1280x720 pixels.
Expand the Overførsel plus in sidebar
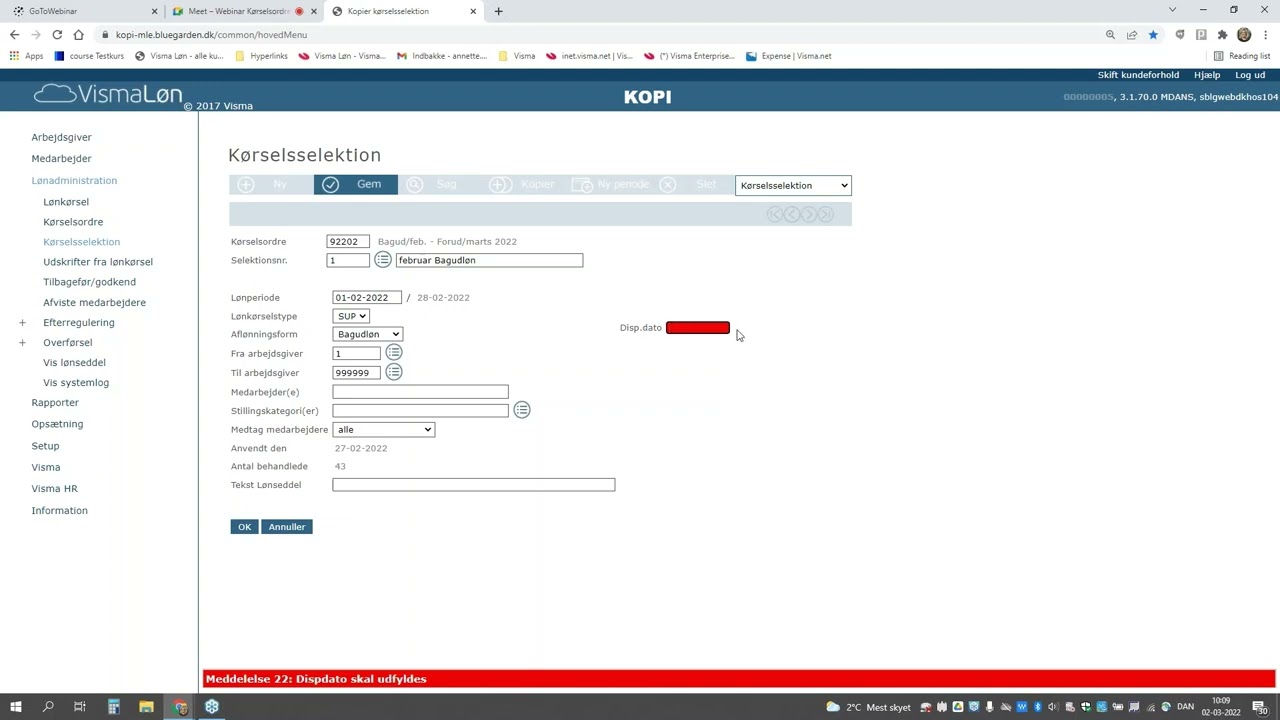(x=22, y=343)
